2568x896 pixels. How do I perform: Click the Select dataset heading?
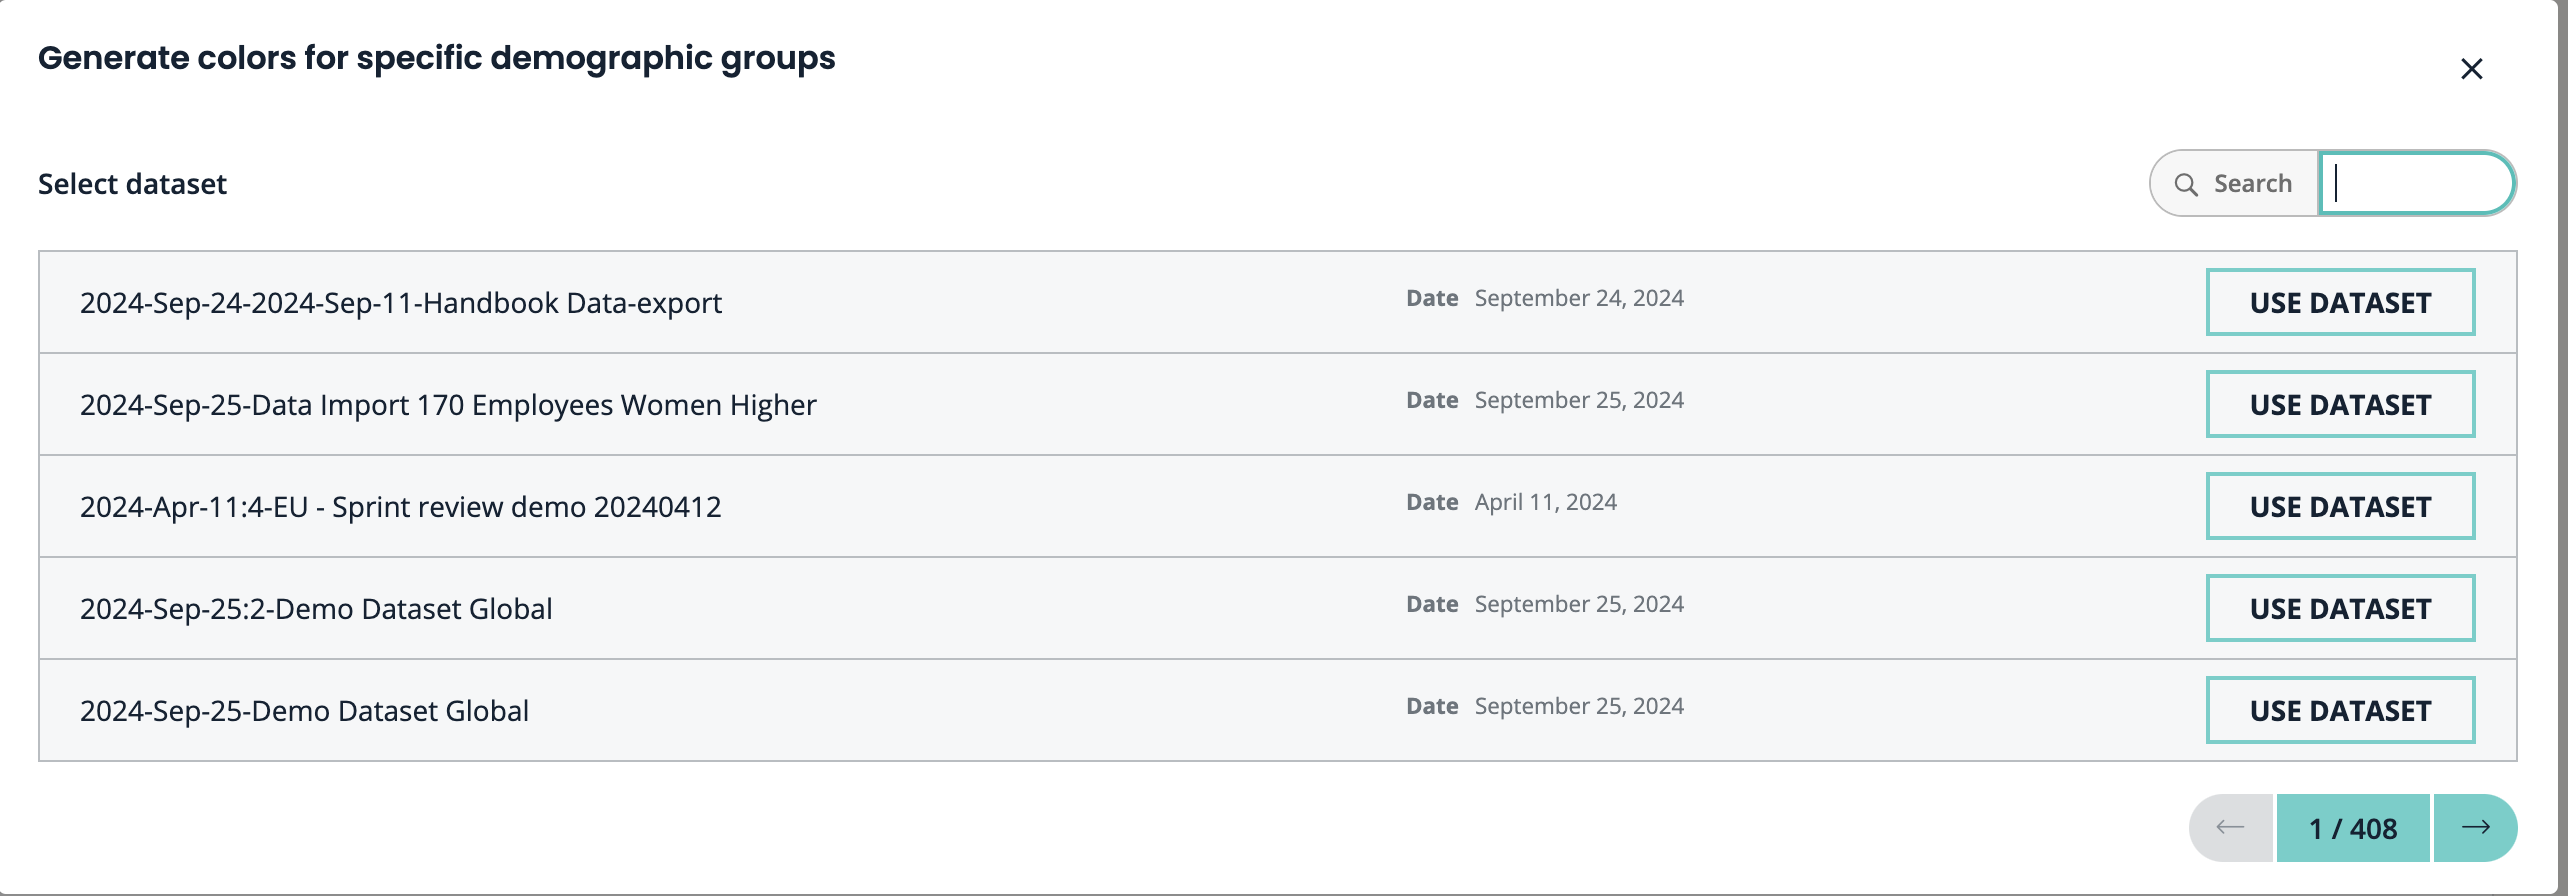coord(132,184)
